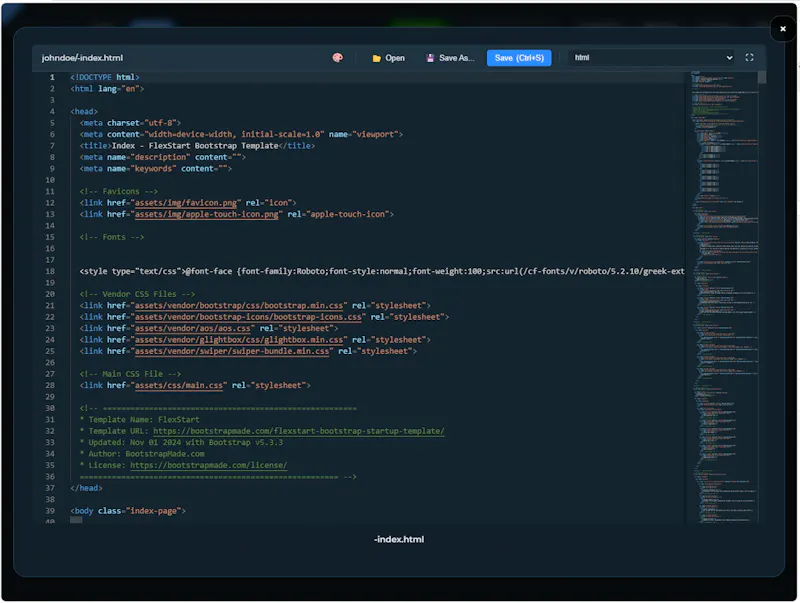The width and height of the screenshot is (800, 603).
Task: Open the color theme palette icon
Action: [337, 58]
